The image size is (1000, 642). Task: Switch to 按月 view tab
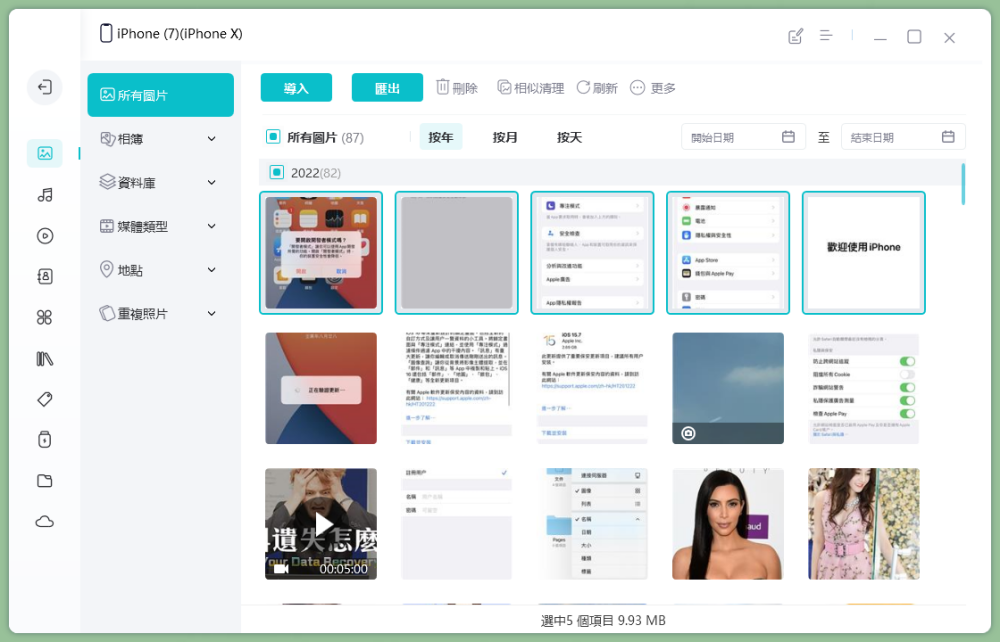tap(505, 137)
